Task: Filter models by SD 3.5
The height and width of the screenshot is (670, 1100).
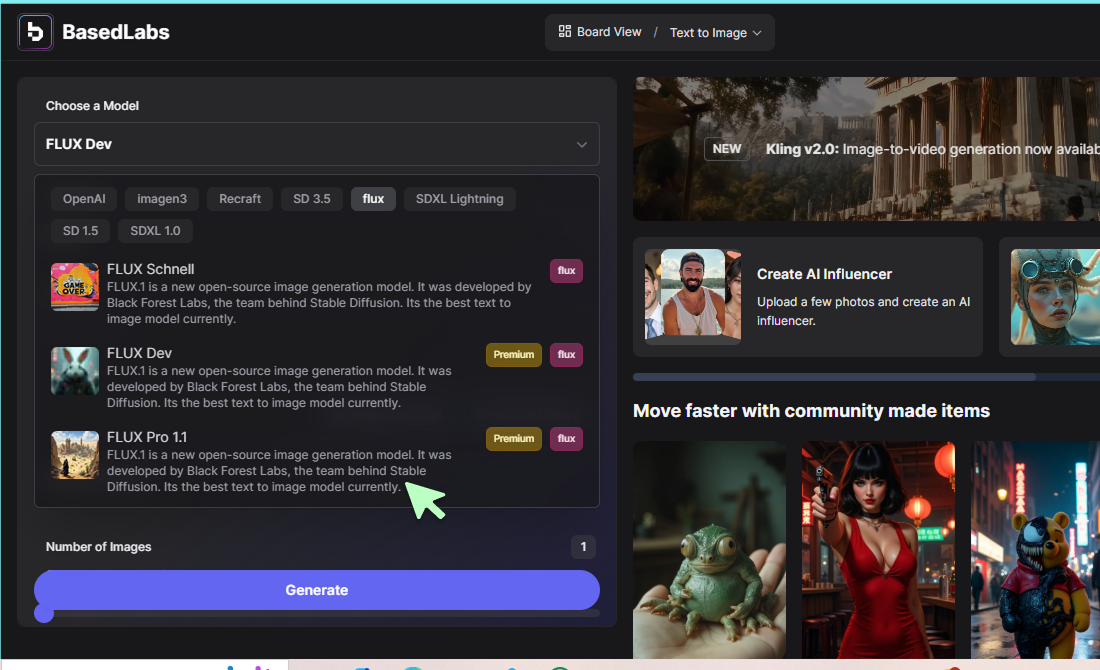Action: (311, 199)
